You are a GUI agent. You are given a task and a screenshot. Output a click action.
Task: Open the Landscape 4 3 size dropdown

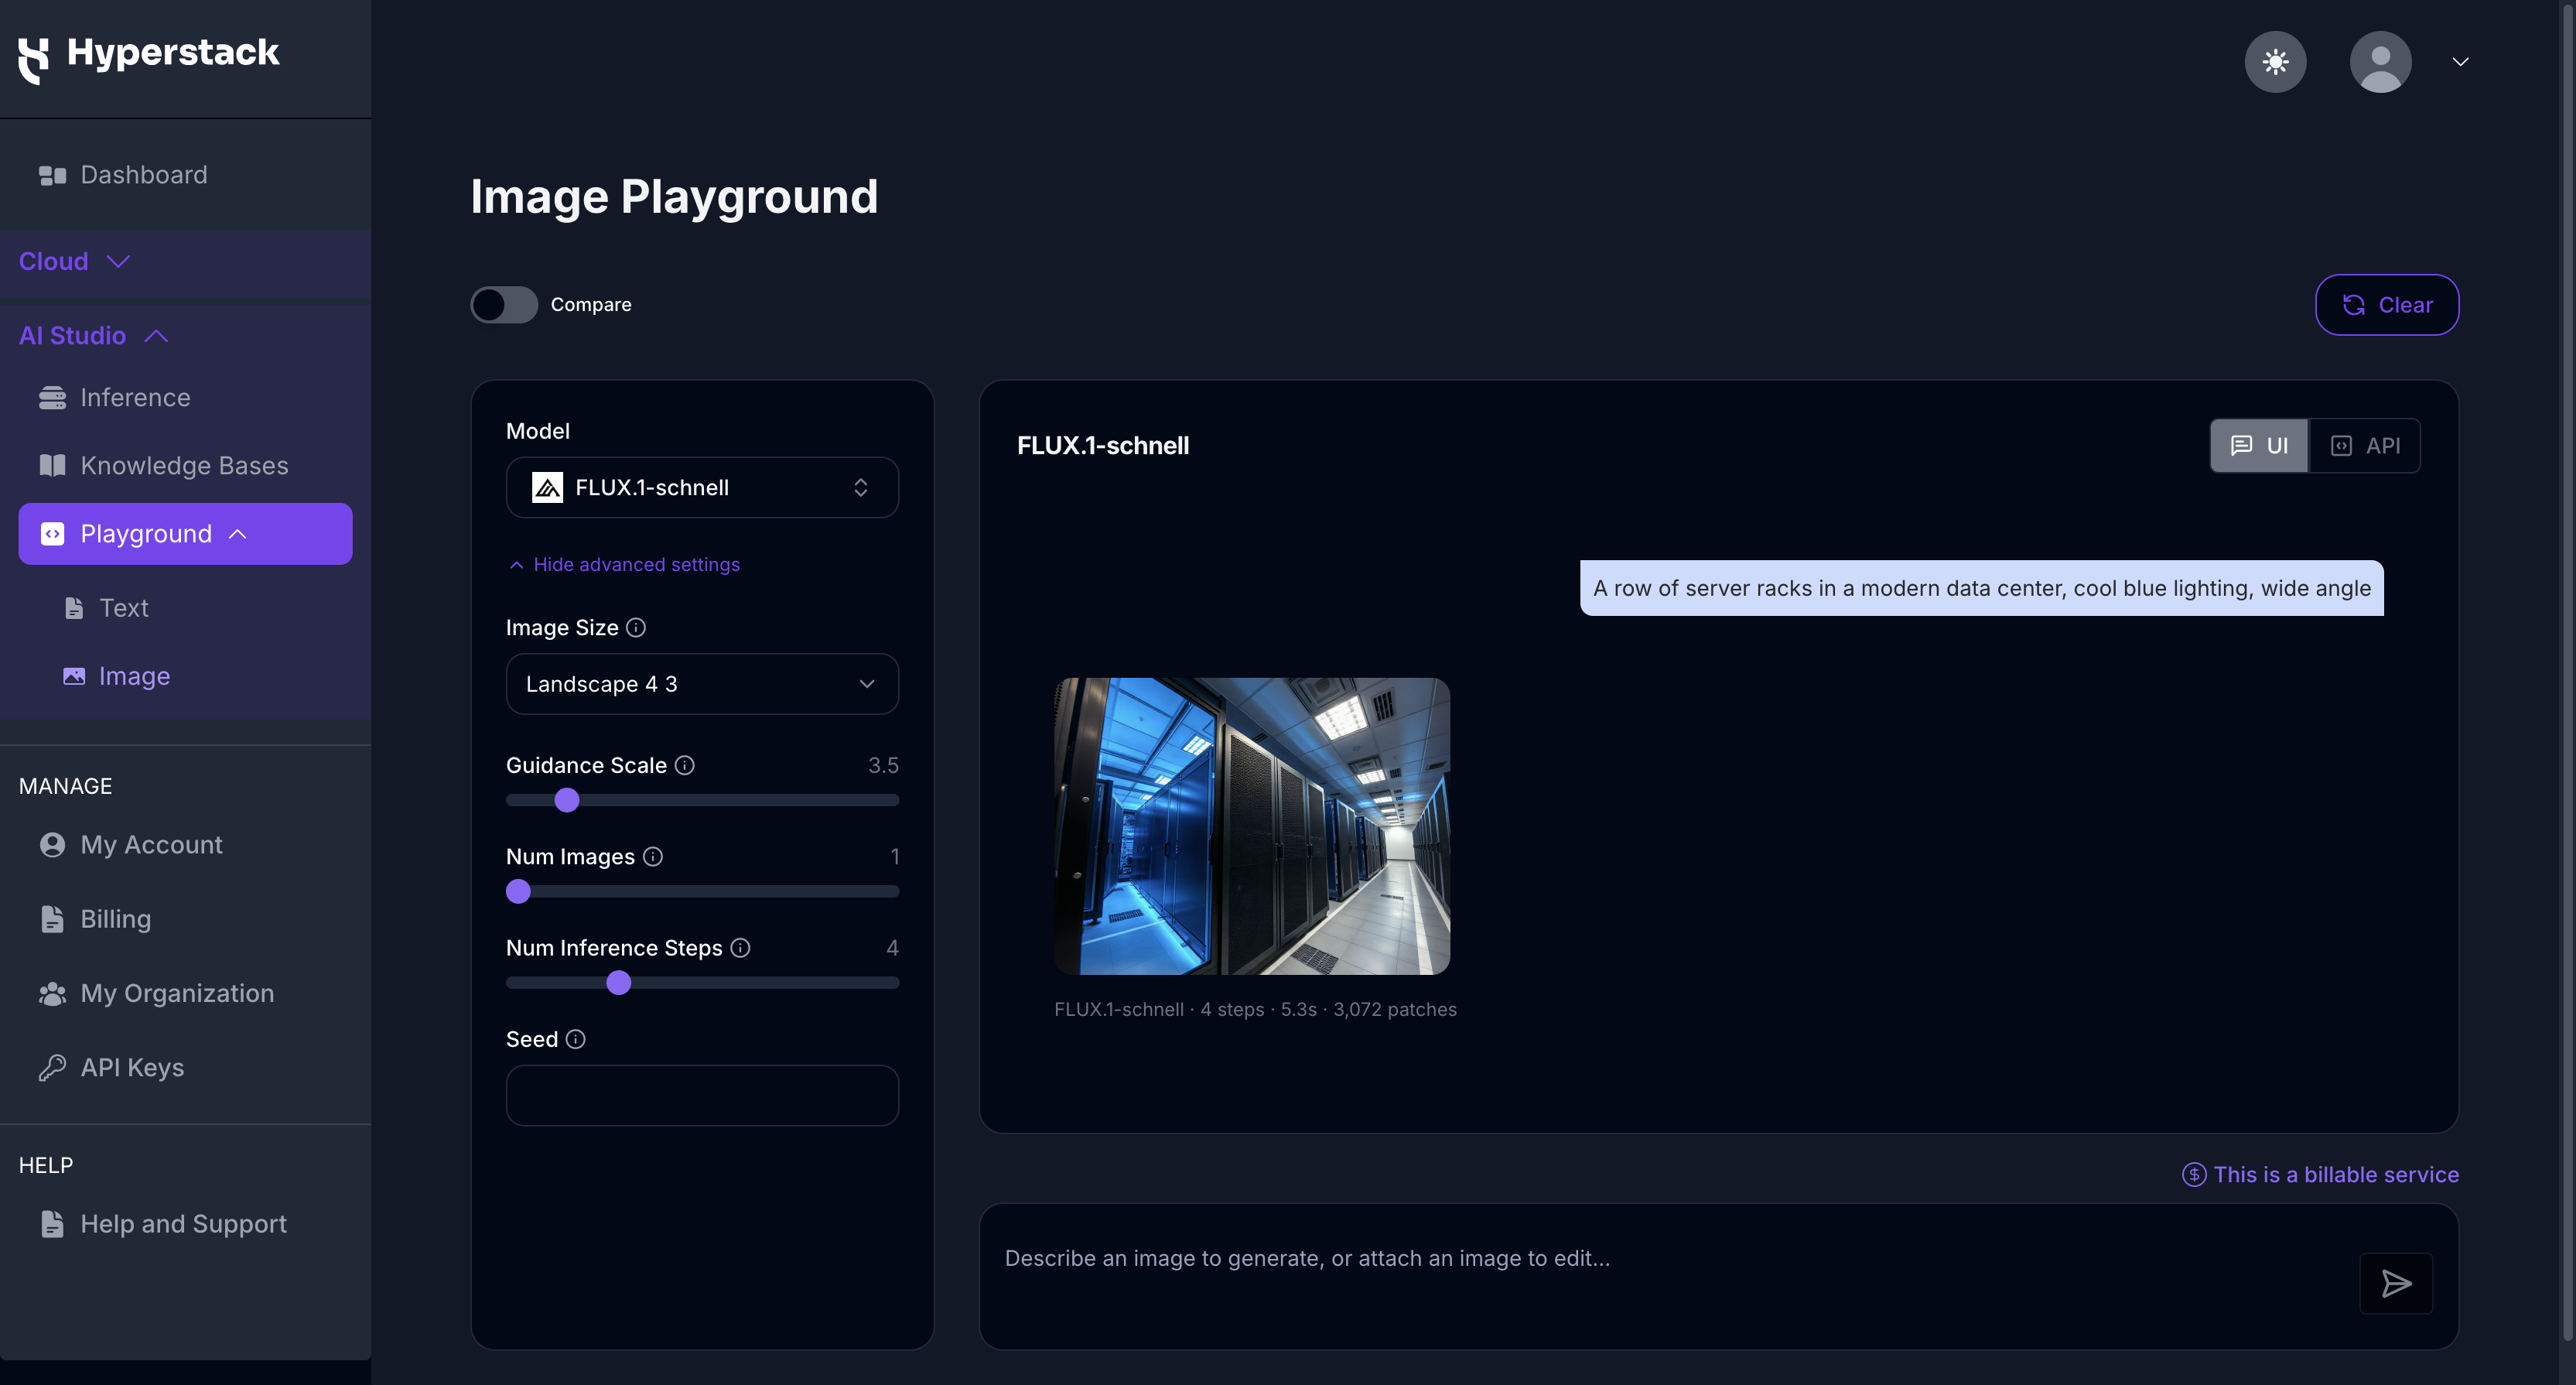(702, 684)
